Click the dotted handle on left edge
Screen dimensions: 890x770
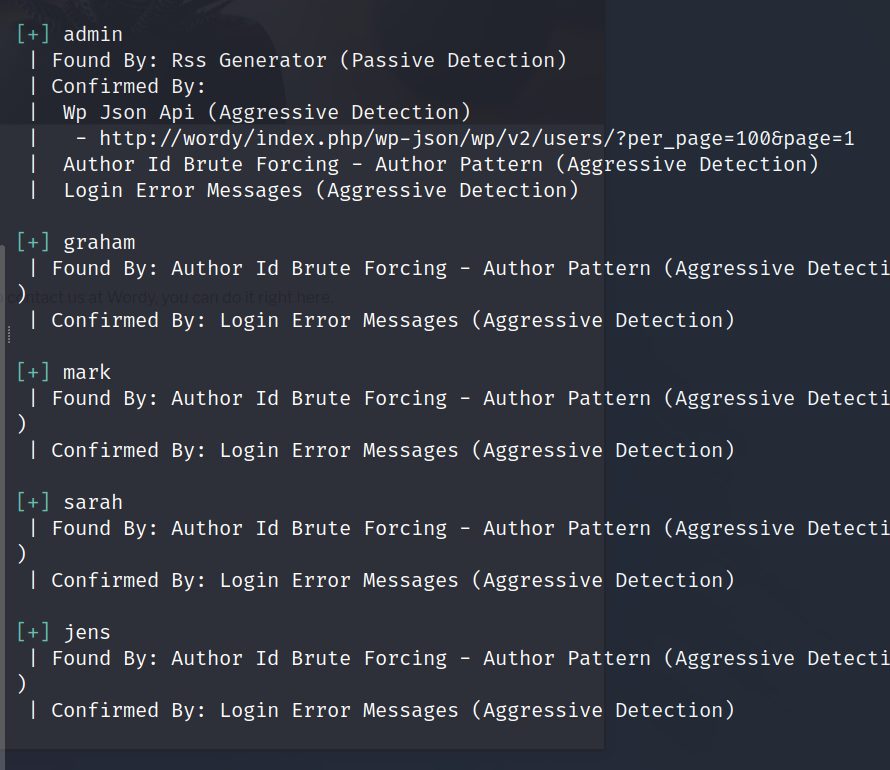point(8,334)
